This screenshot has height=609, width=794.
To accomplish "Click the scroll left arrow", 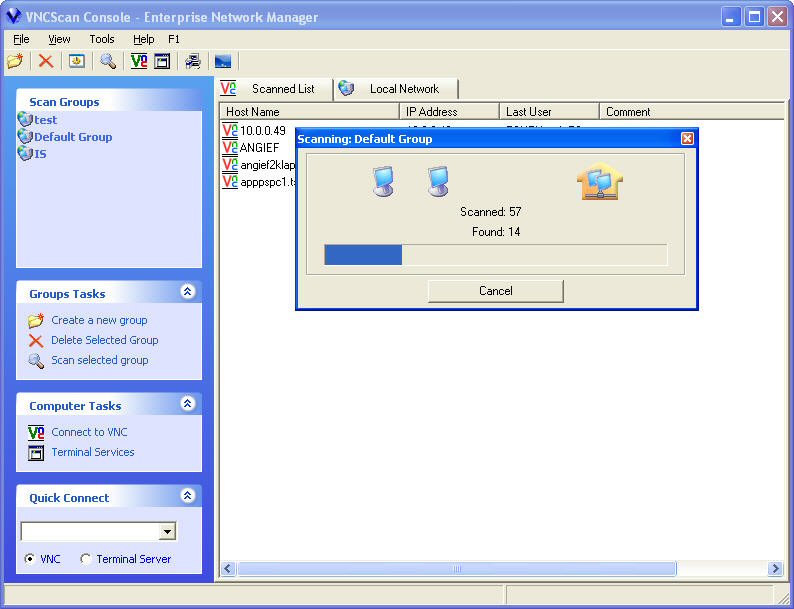I will click(x=228, y=569).
